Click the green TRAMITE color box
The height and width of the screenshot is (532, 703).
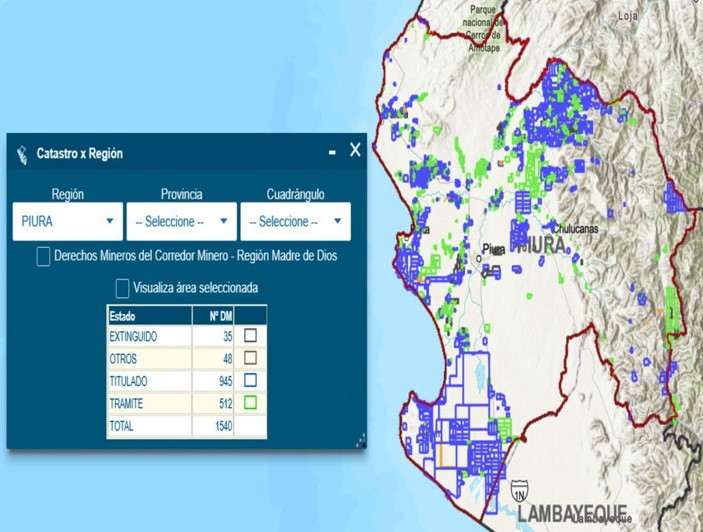coord(250,403)
